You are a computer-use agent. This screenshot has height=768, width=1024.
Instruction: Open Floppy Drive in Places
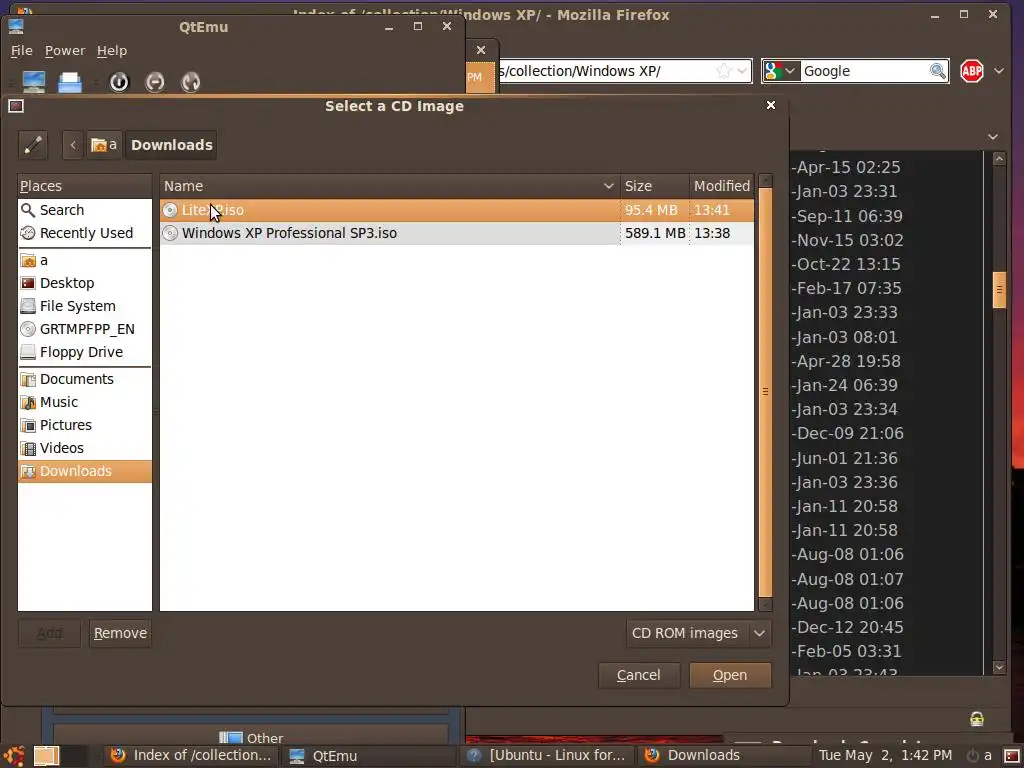coord(84,352)
